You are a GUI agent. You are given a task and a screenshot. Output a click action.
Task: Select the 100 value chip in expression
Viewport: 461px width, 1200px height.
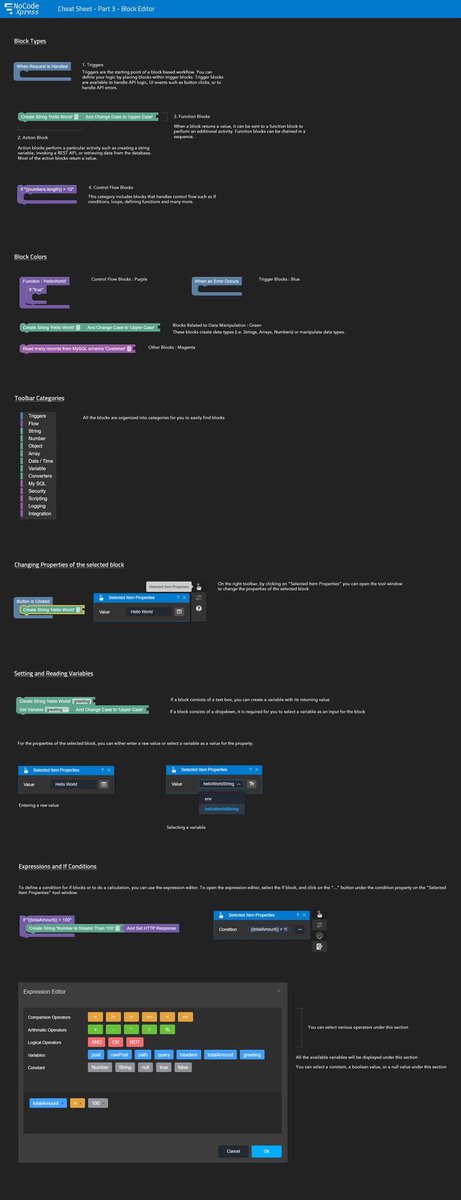point(98,1102)
